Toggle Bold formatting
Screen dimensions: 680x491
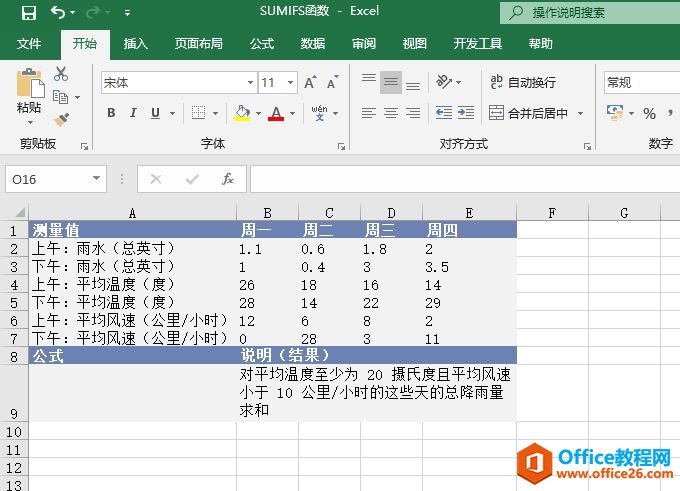(x=111, y=113)
